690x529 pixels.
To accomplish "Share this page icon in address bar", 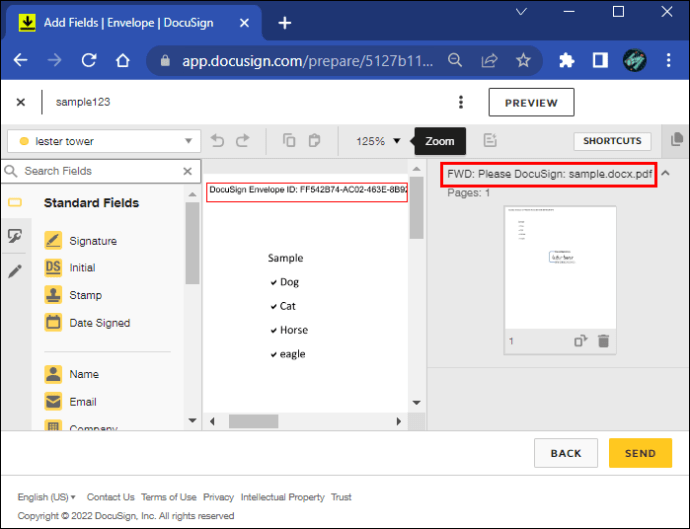I will [x=489, y=60].
